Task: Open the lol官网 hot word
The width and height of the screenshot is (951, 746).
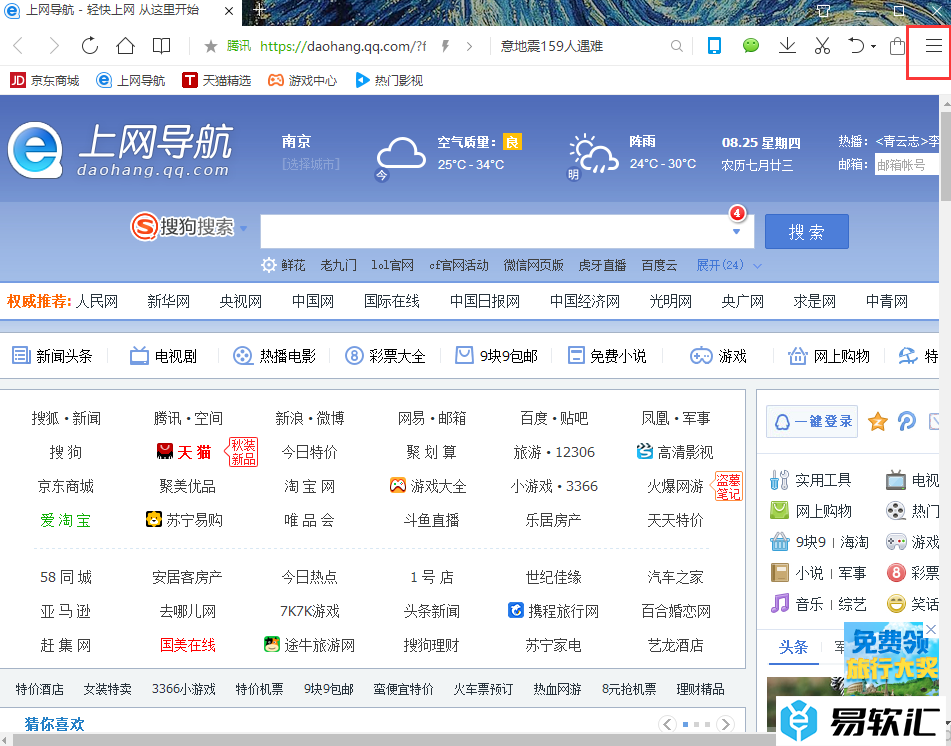Action: coord(392,265)
